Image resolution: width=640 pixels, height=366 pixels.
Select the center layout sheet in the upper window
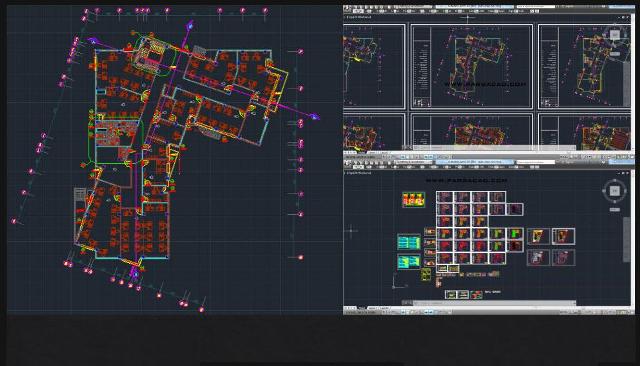472,67
